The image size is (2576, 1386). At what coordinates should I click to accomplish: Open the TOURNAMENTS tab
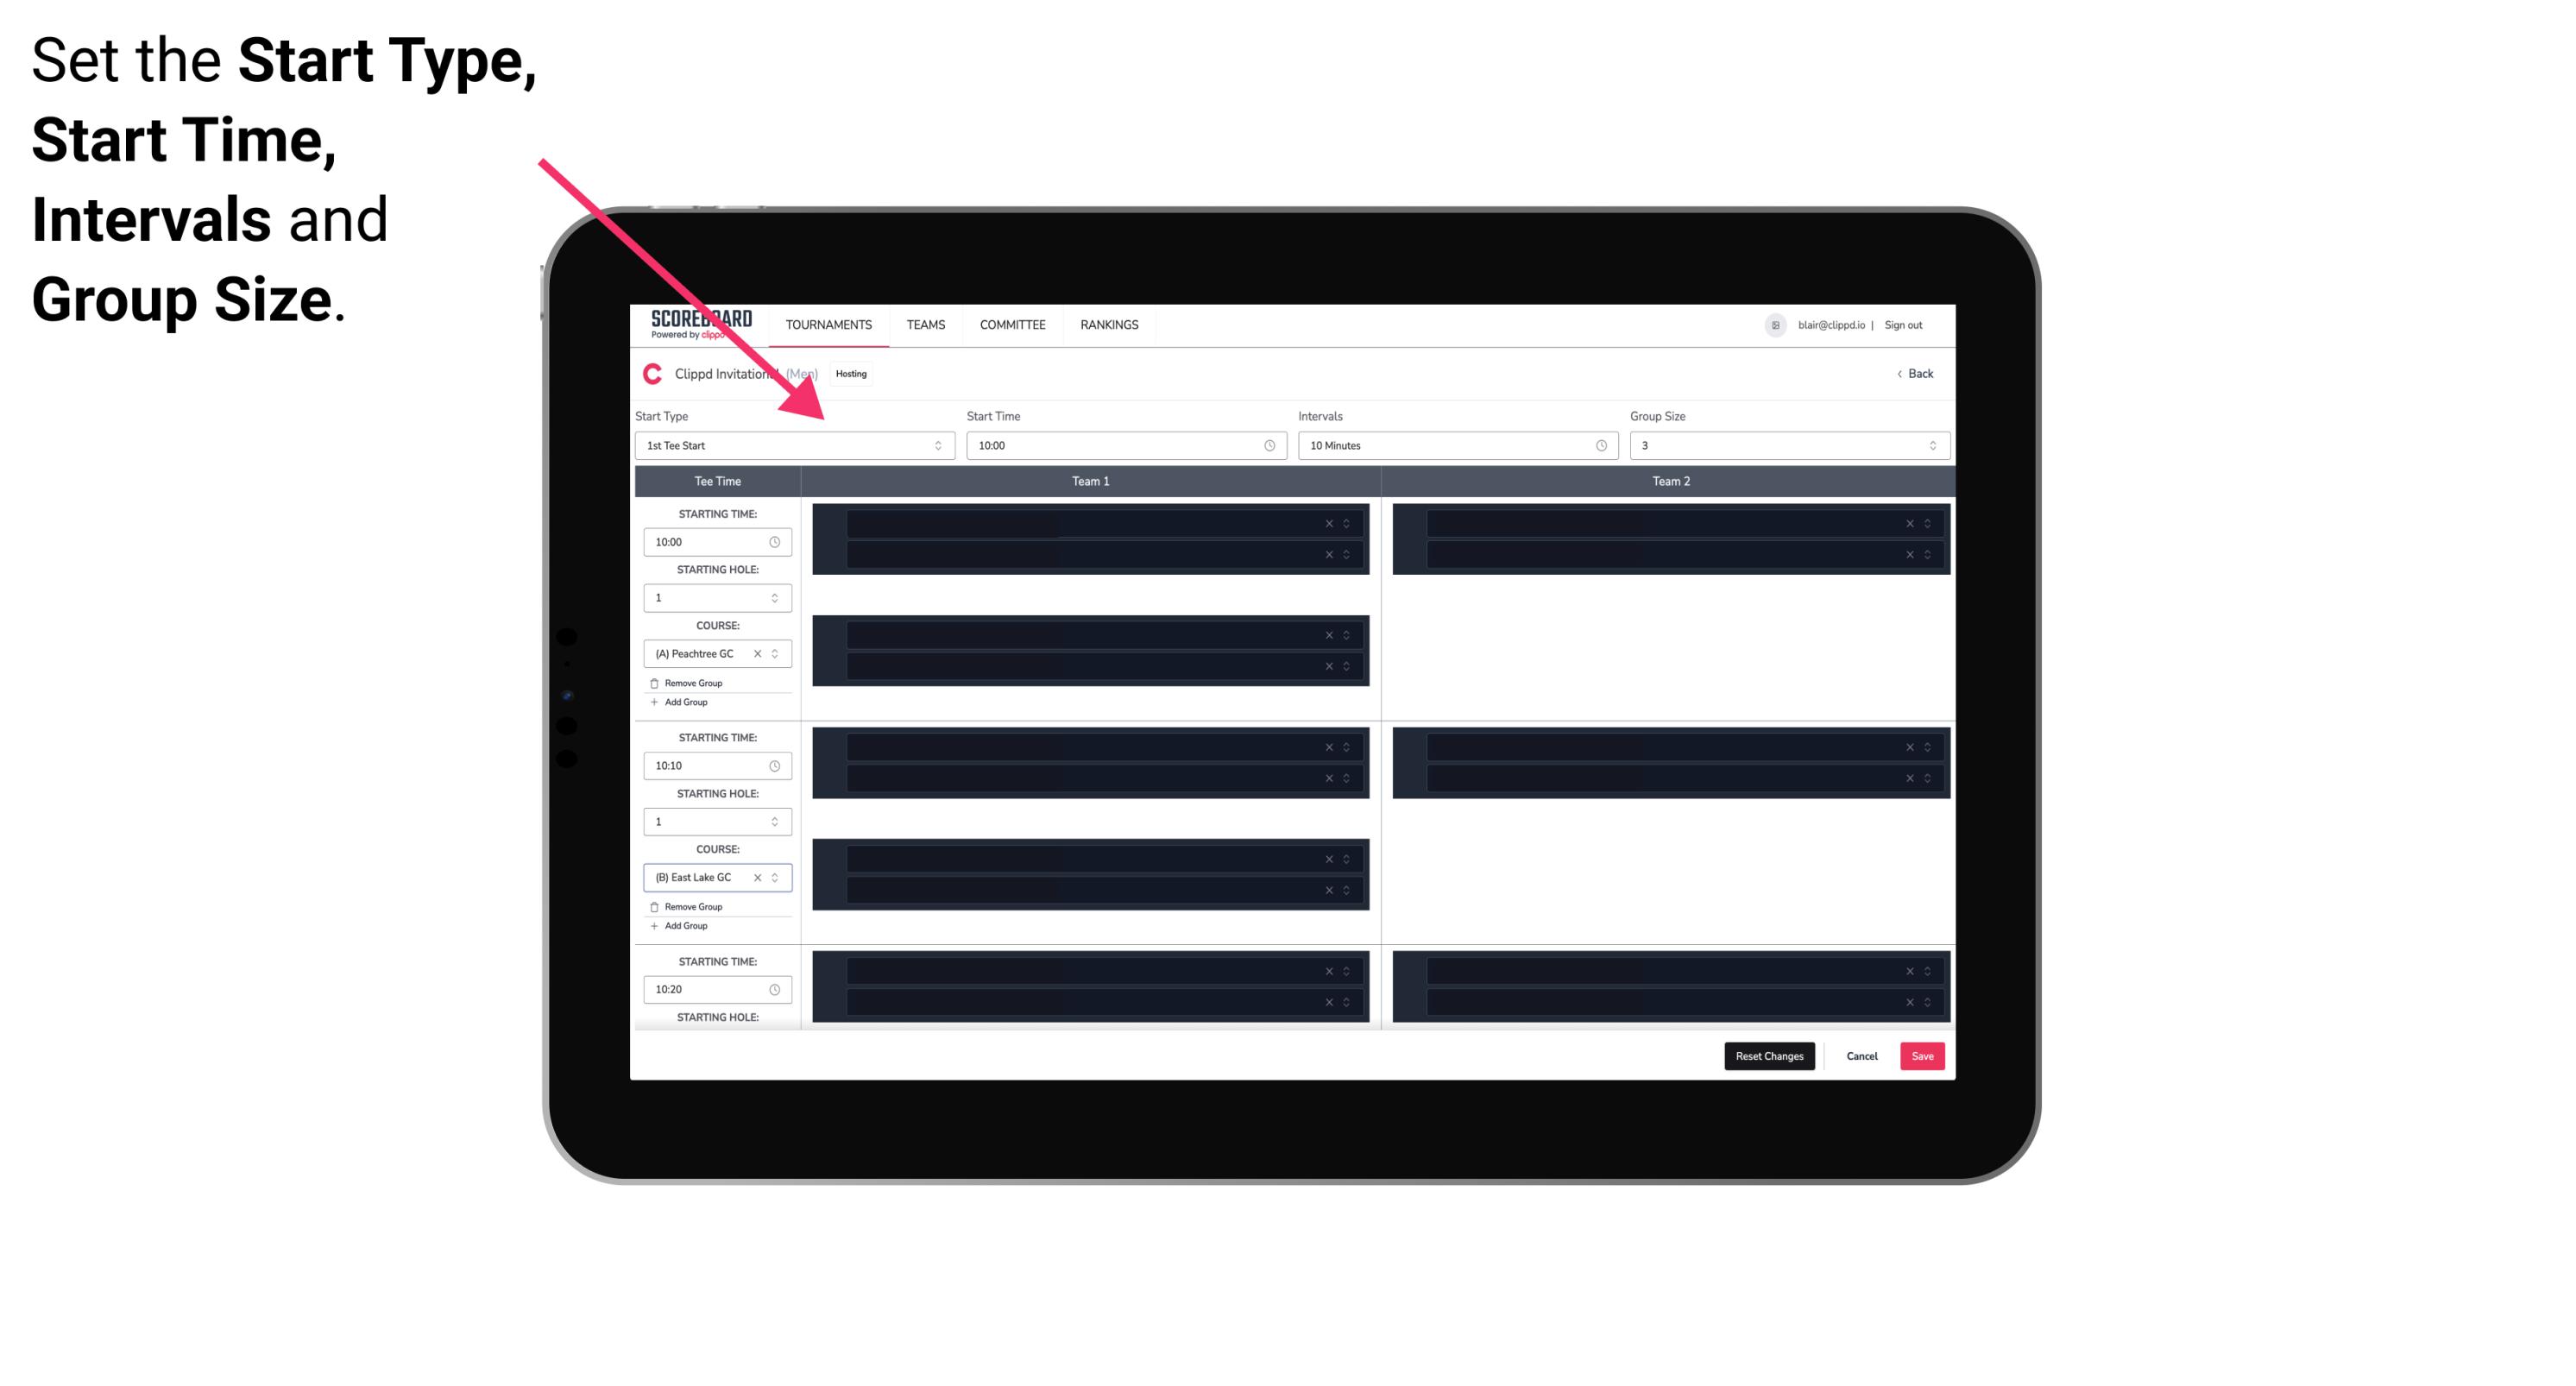point(829,326)
